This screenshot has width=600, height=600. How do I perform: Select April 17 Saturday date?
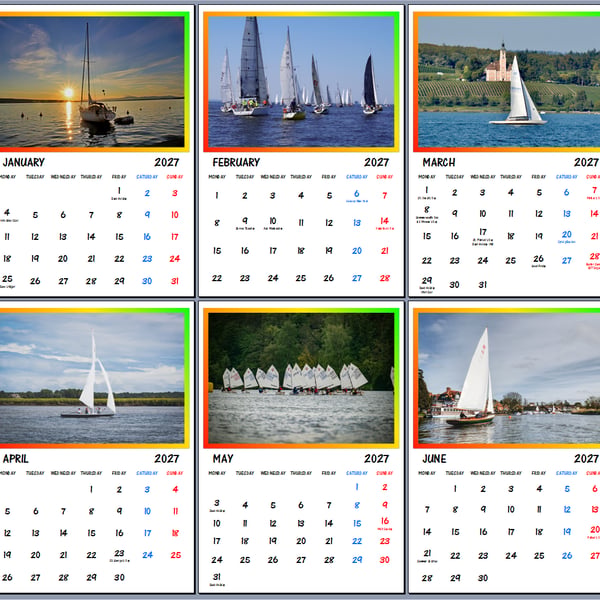tap(147, 533)
